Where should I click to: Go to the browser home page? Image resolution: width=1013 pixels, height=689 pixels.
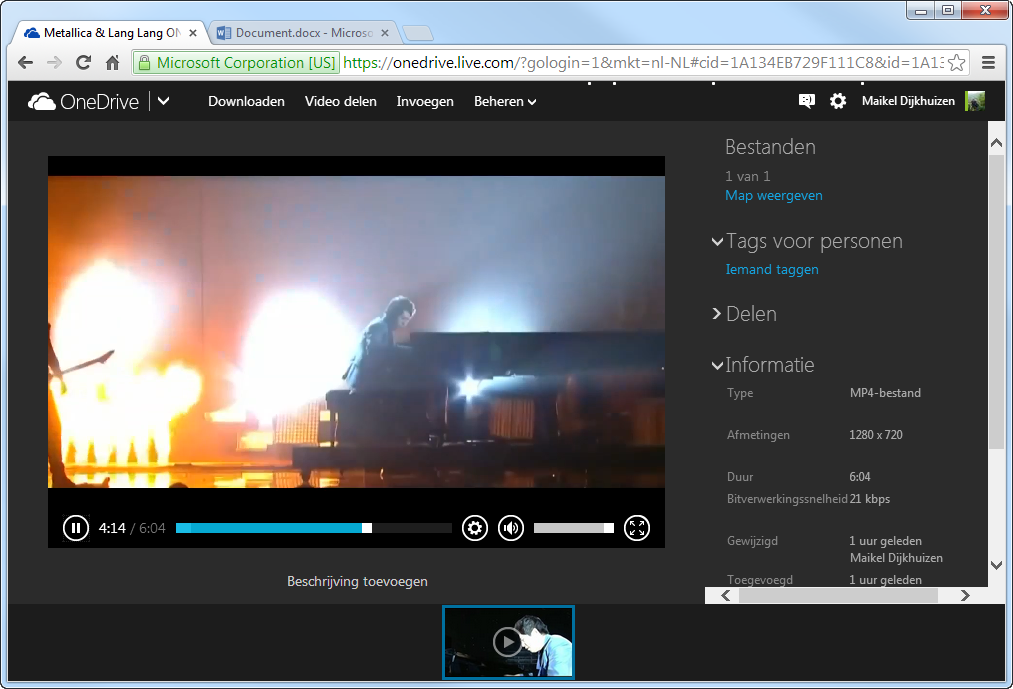pos(112,63)
